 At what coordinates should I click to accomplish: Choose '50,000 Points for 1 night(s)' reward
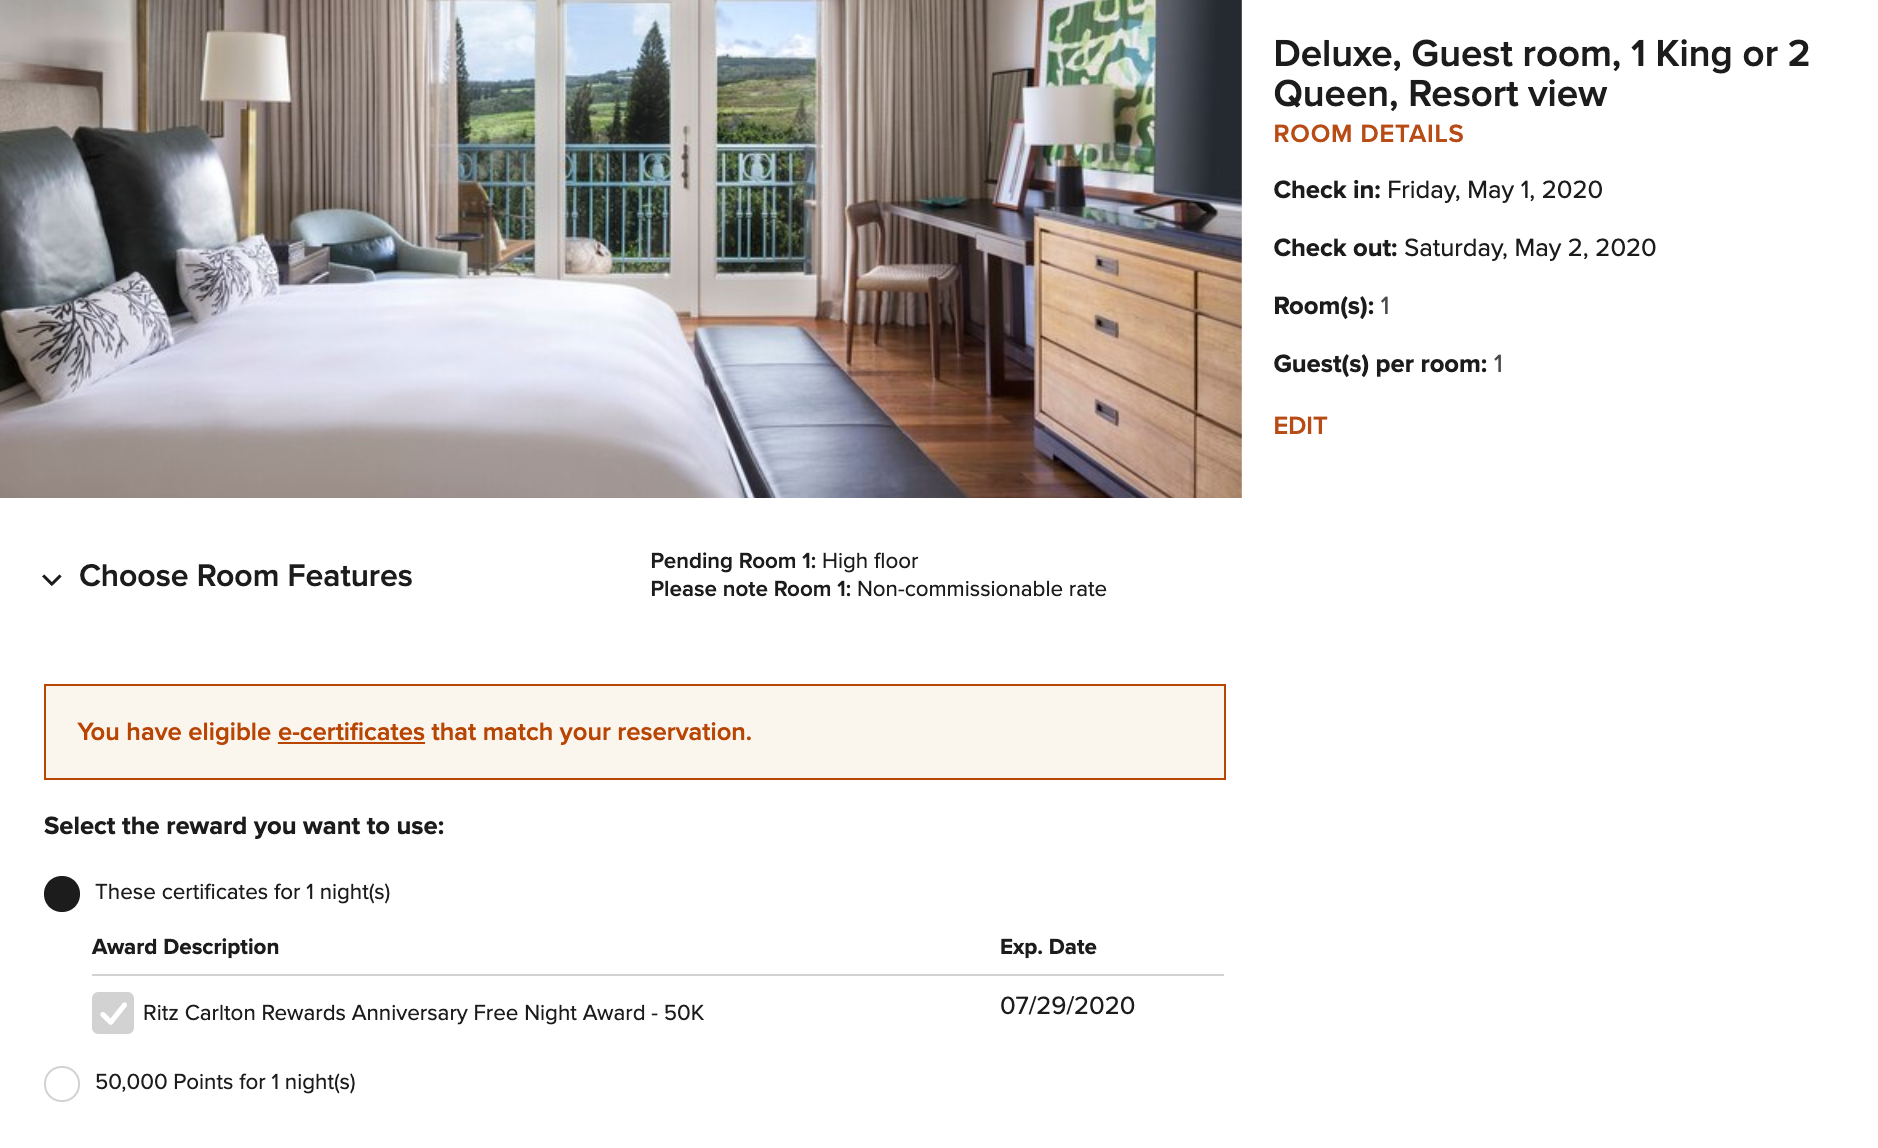(x=62, y=1082)
